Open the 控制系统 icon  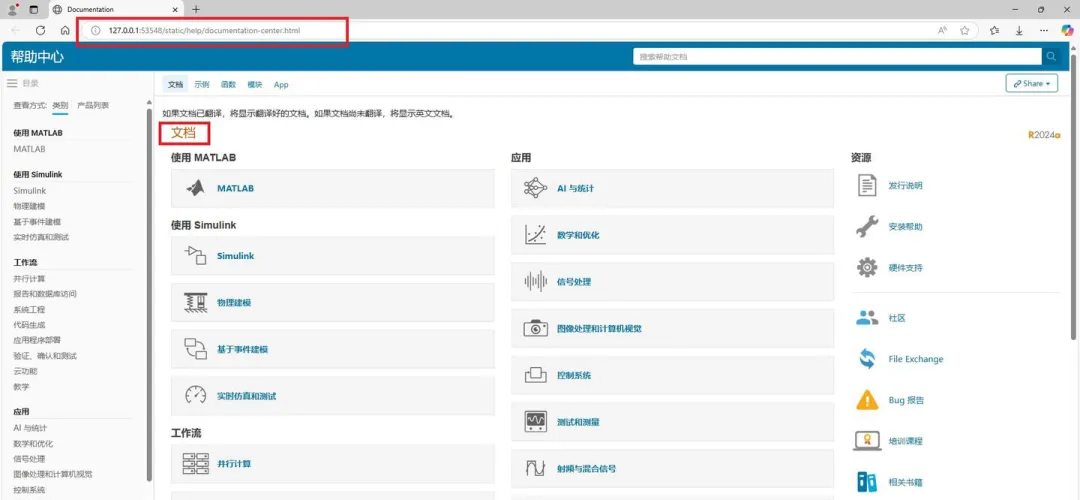pyautogui.click(x=535, y=375)
